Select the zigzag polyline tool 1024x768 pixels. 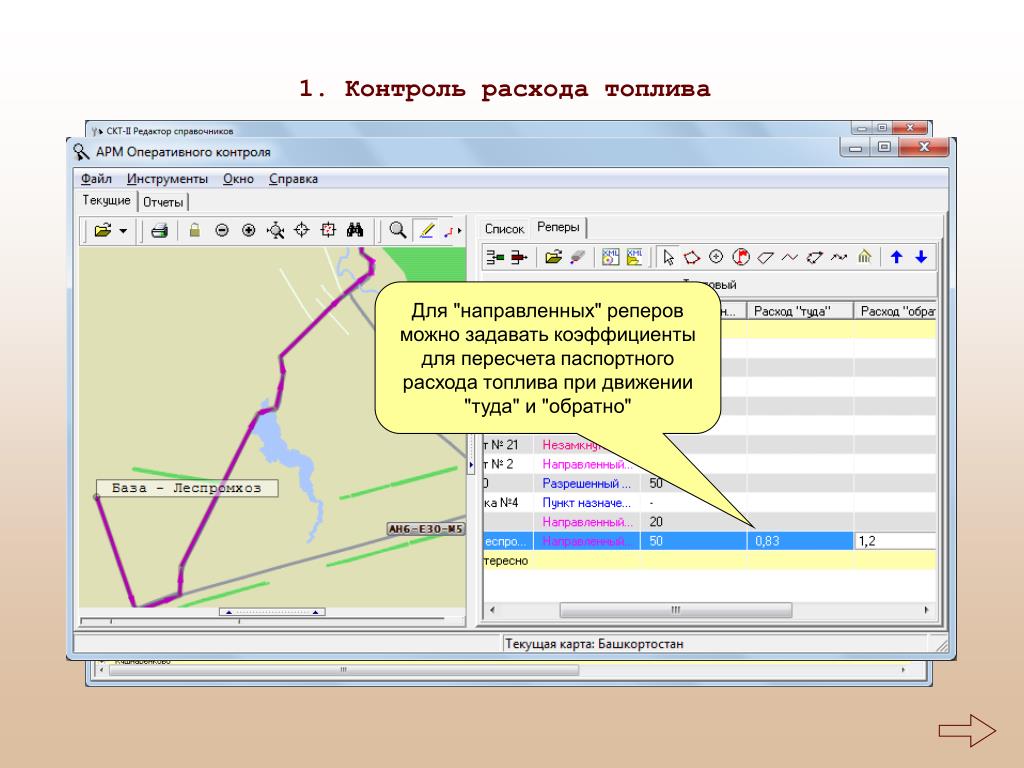click(x=790, y=257)
